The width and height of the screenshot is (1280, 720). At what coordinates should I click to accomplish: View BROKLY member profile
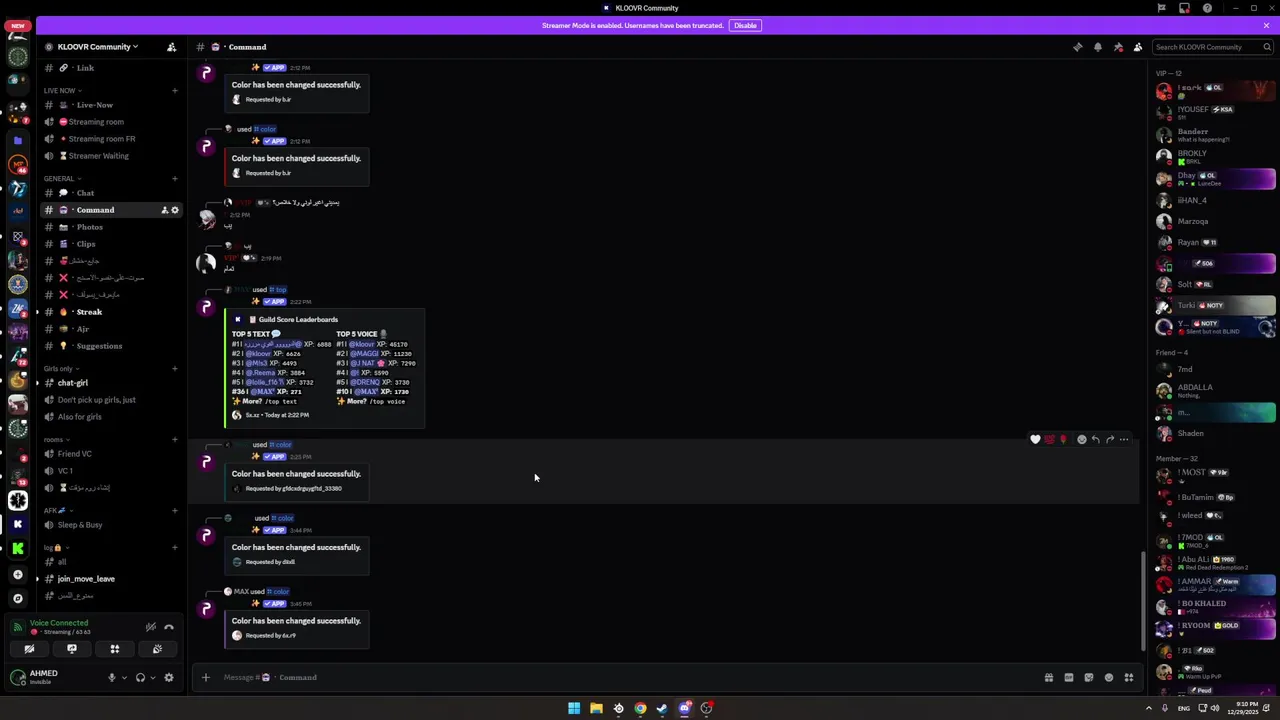[1215, 156]
